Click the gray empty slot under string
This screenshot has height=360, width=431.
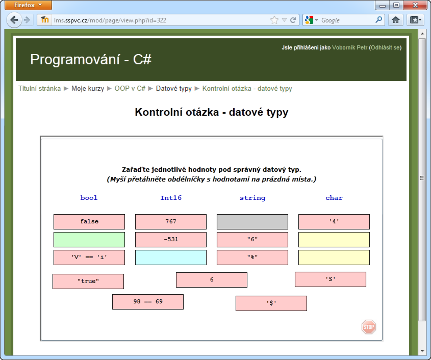coord(252,222)
